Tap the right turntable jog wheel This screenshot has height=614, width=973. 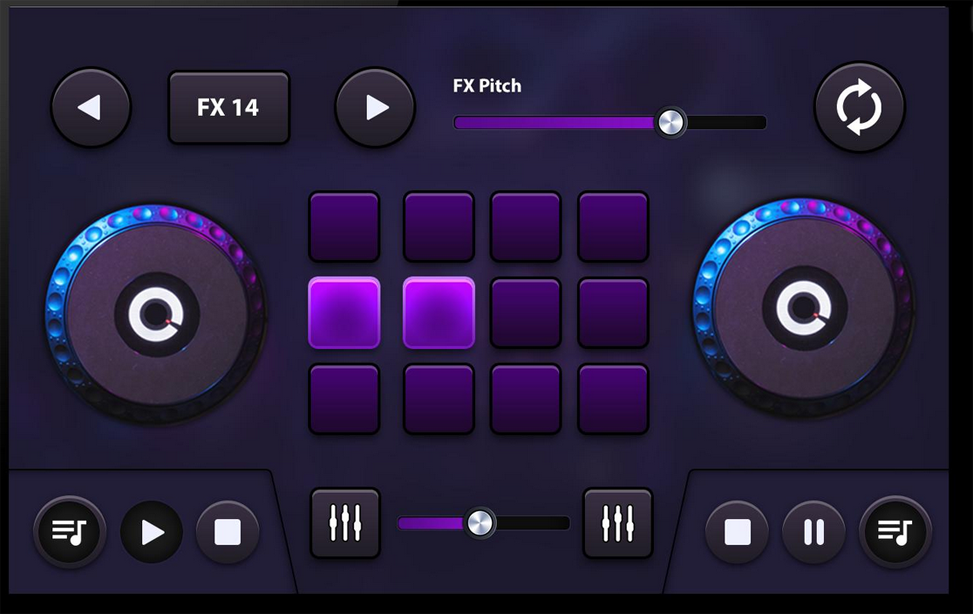coord(804,307)
